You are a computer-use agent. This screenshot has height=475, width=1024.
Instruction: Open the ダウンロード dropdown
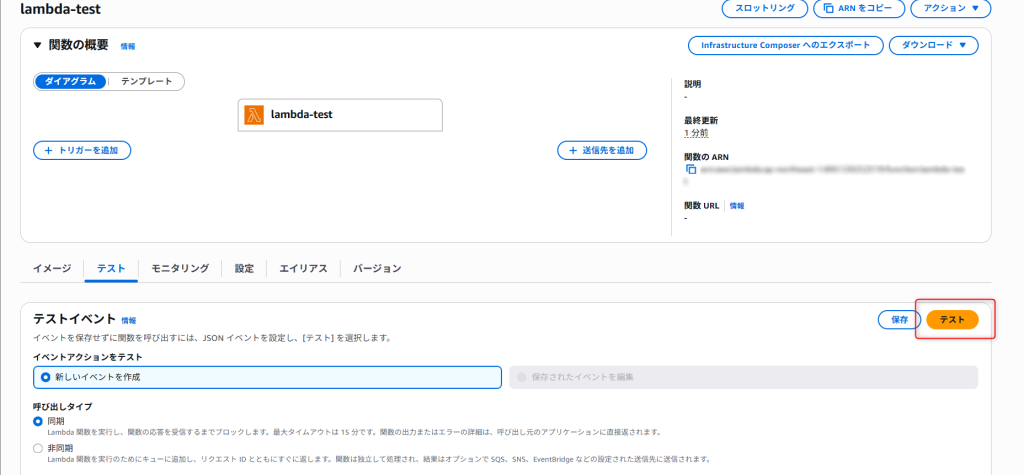point(933,45)
